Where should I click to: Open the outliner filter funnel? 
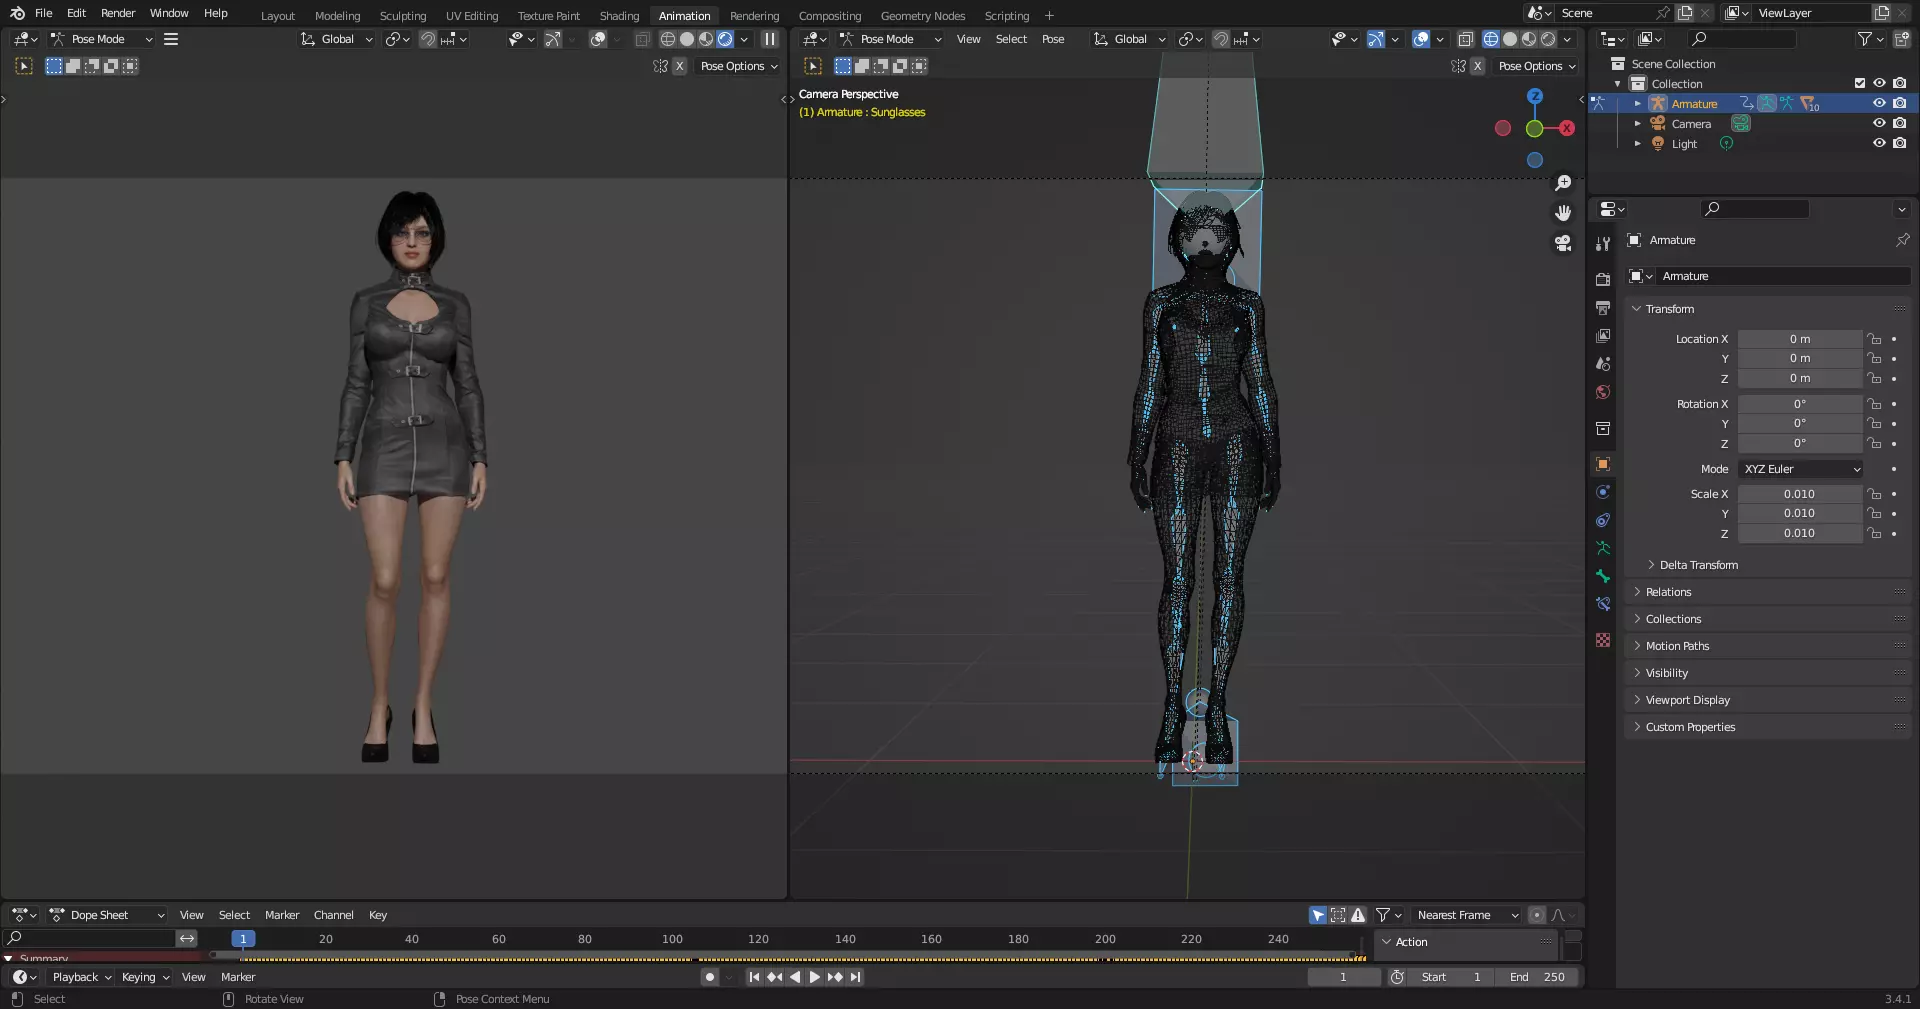point(1865,39)
